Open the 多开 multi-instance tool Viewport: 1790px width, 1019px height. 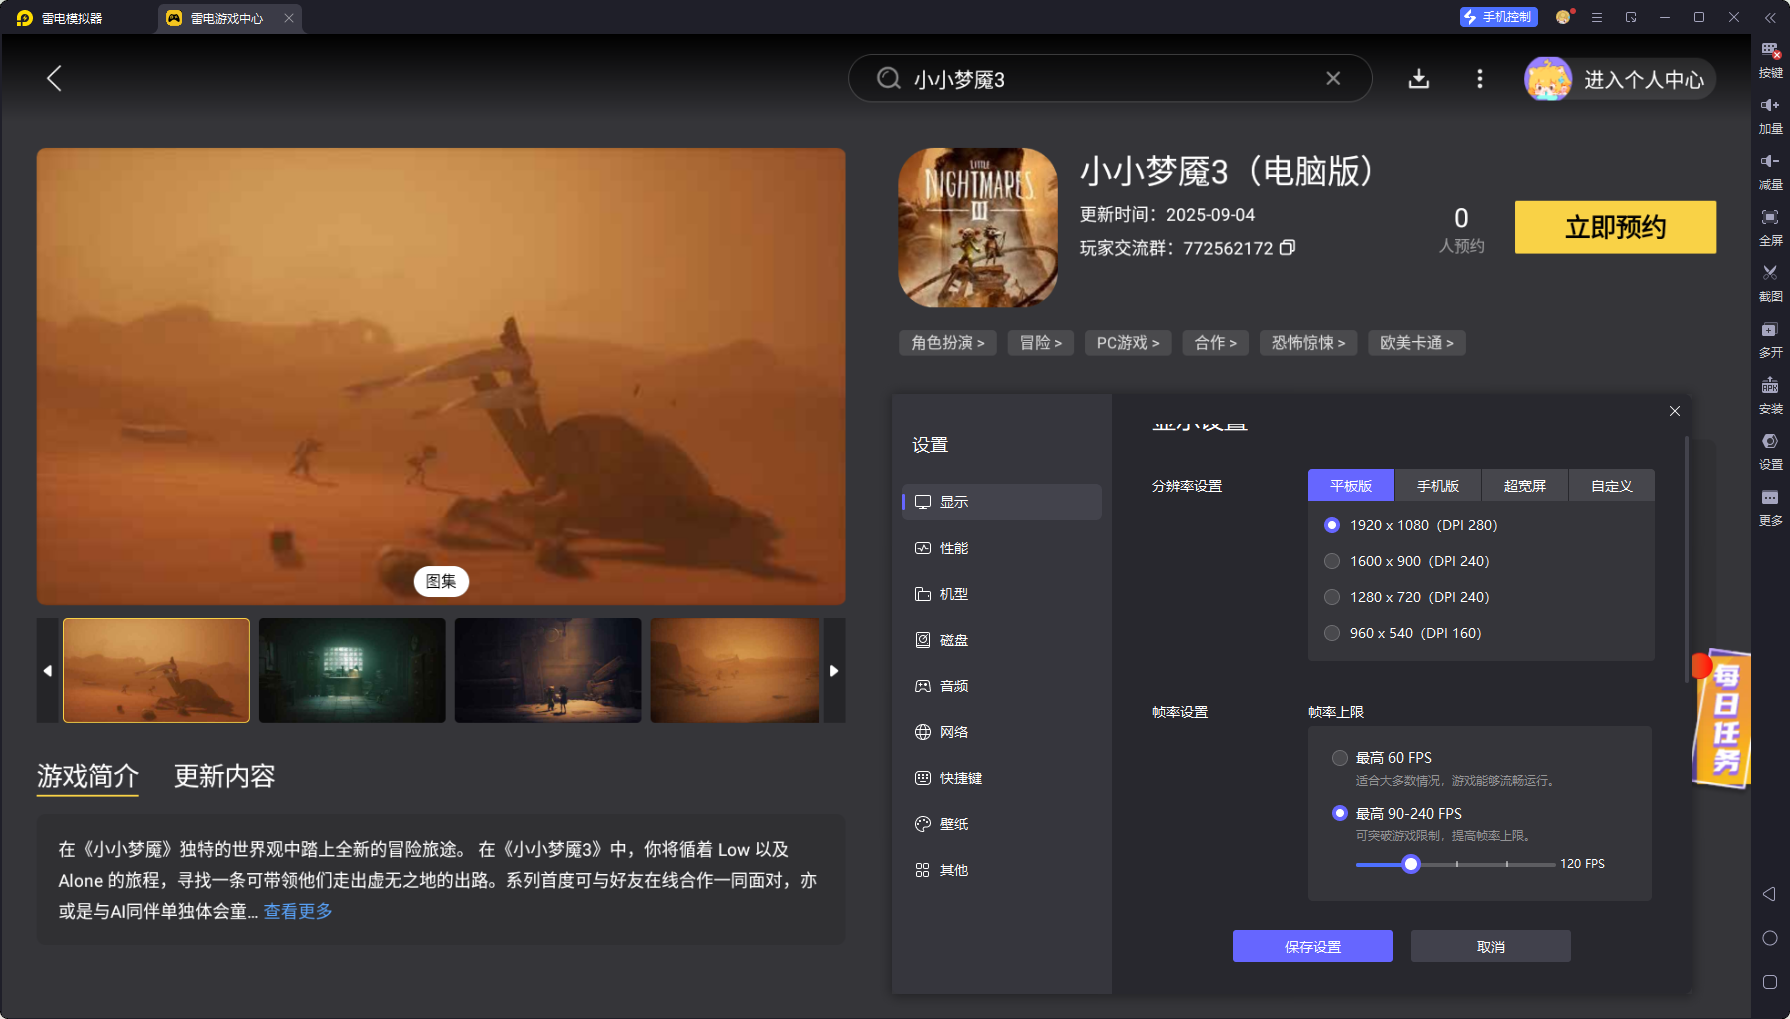coord(1770,340)
